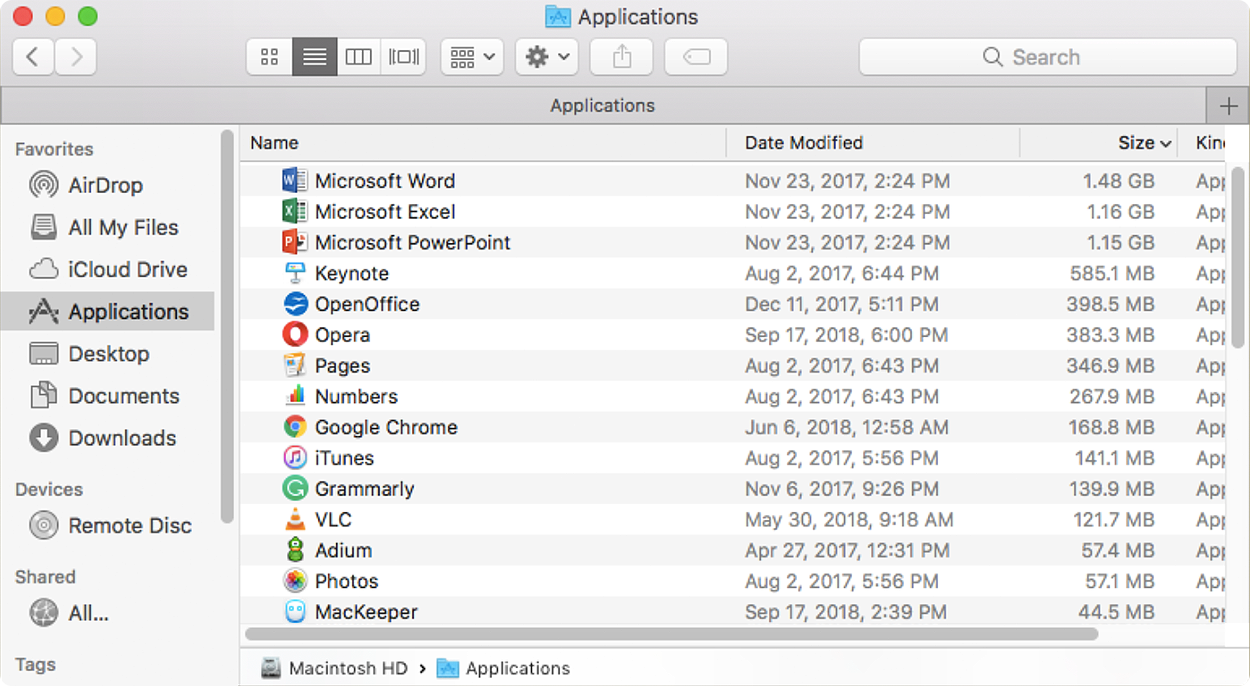Select Remote Disc under Devices
Viewport: 1250px width, 686px height.
tap(108, 525)
